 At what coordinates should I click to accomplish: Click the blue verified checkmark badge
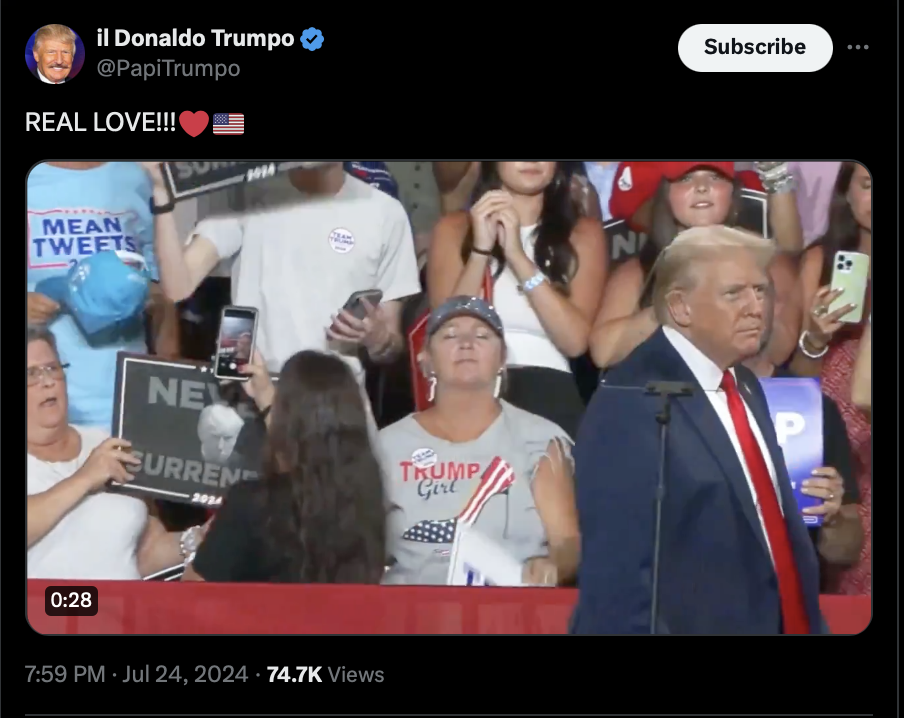click(312, 39)
